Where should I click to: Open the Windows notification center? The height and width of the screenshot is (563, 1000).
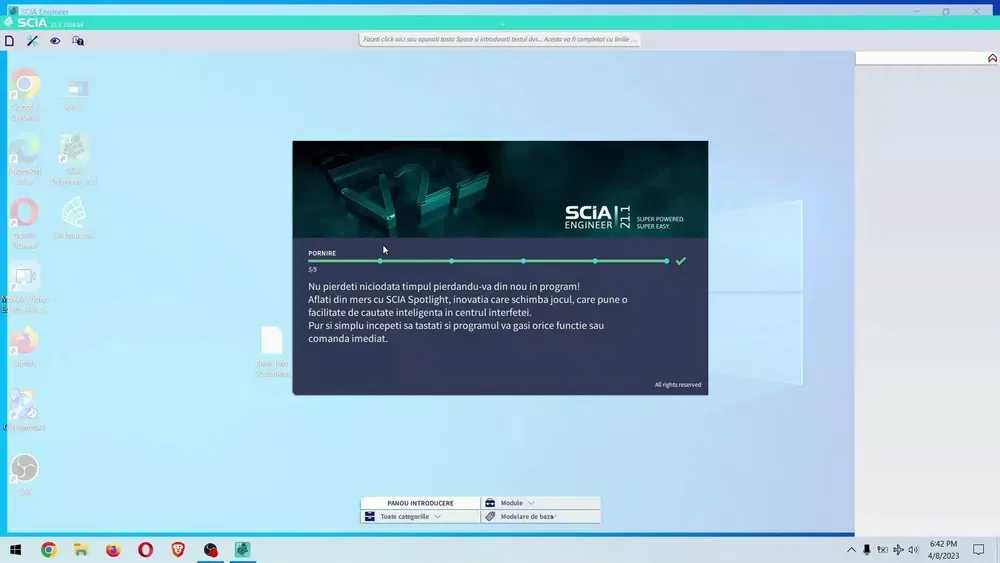[x=979, y=550]
